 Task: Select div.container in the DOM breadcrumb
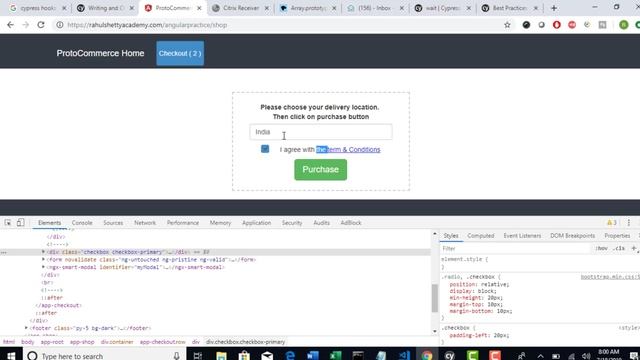(117, 342)
